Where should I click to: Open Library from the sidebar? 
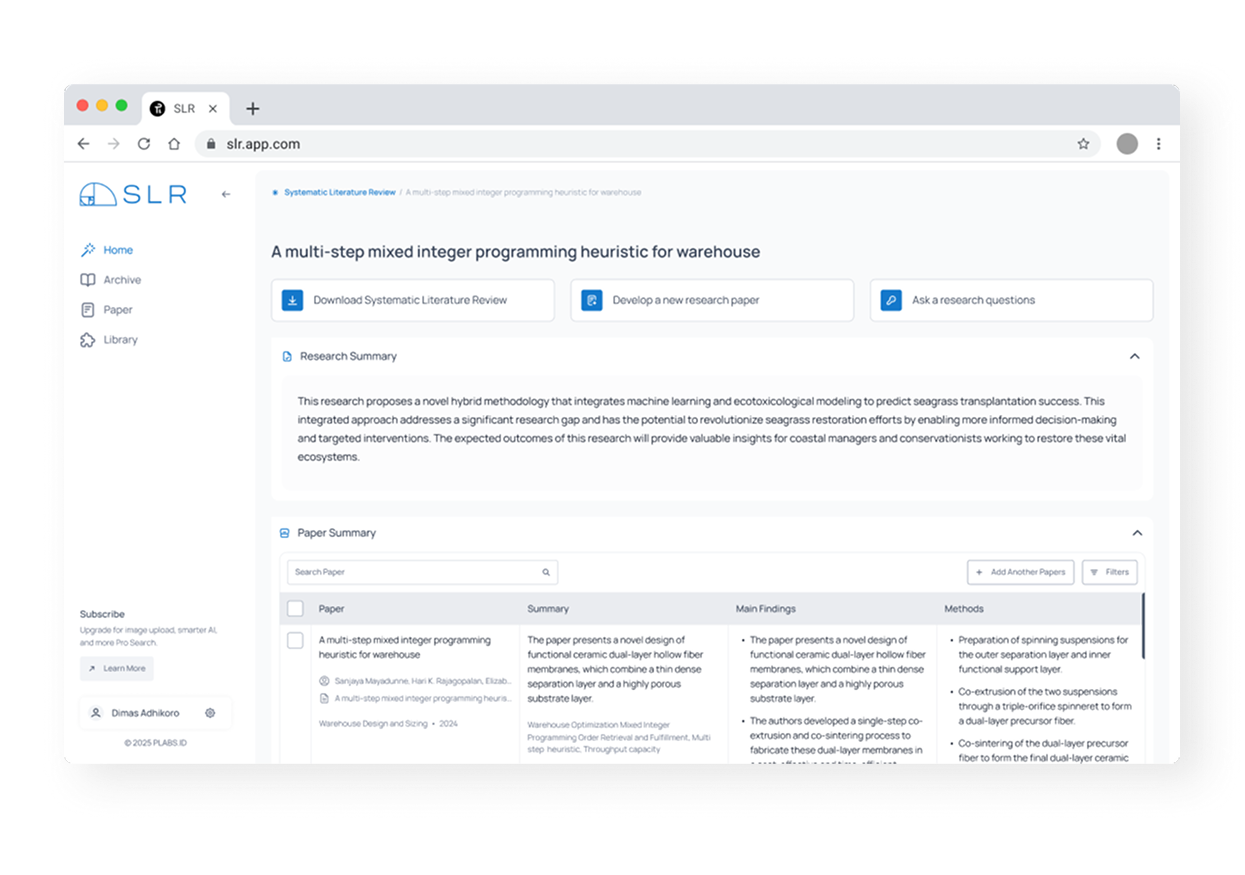point(120,340)
